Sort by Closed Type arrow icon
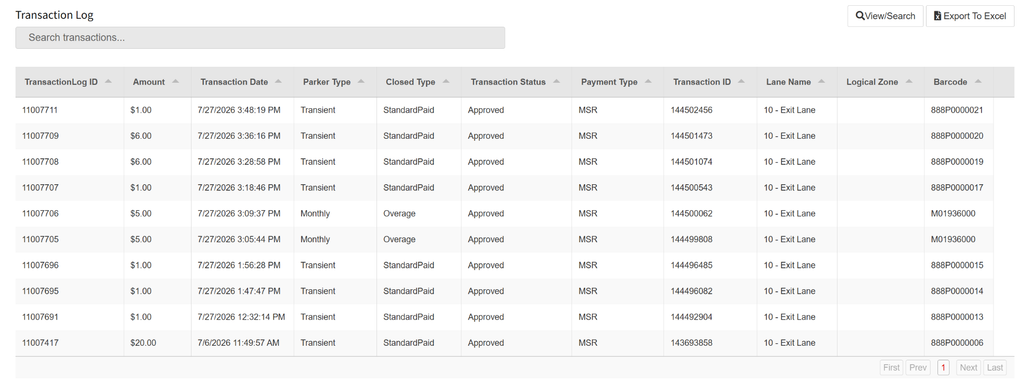 445,82
